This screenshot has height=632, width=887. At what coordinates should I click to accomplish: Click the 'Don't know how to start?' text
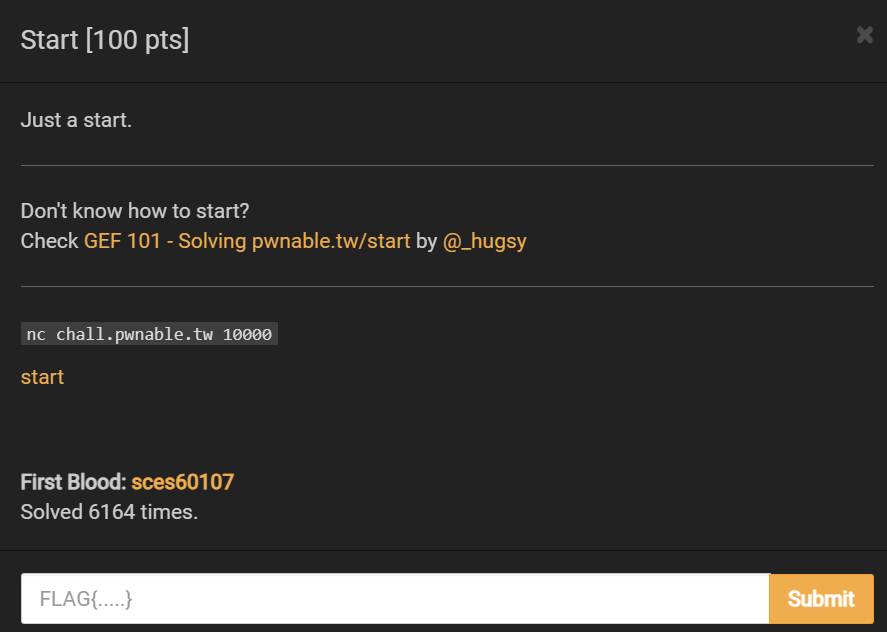(x=135, y=211)
